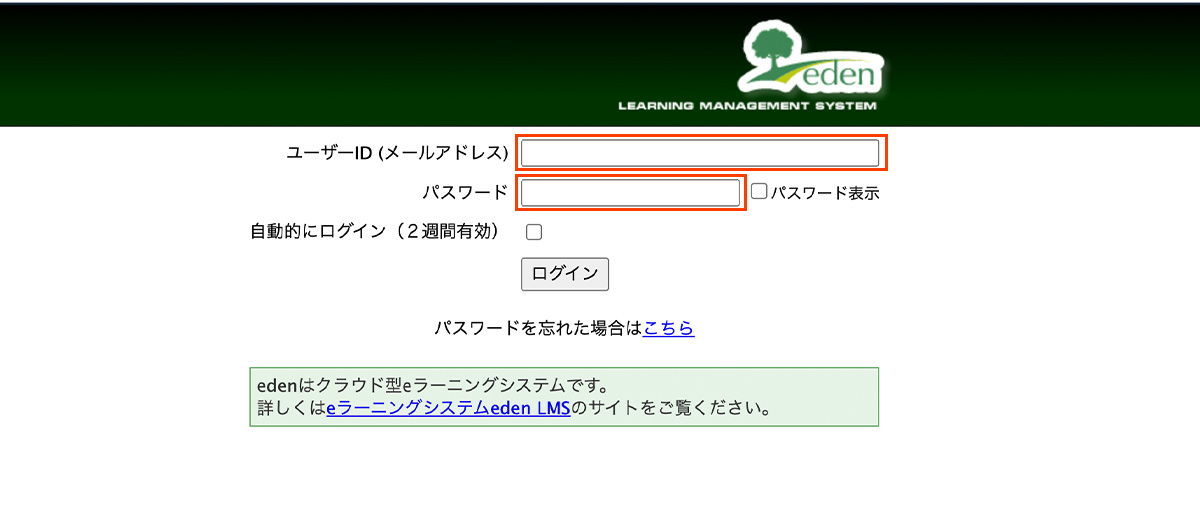
Task: Focus the ユーザーID (メールアドレス) input field
Action: (x=700, y=153)
